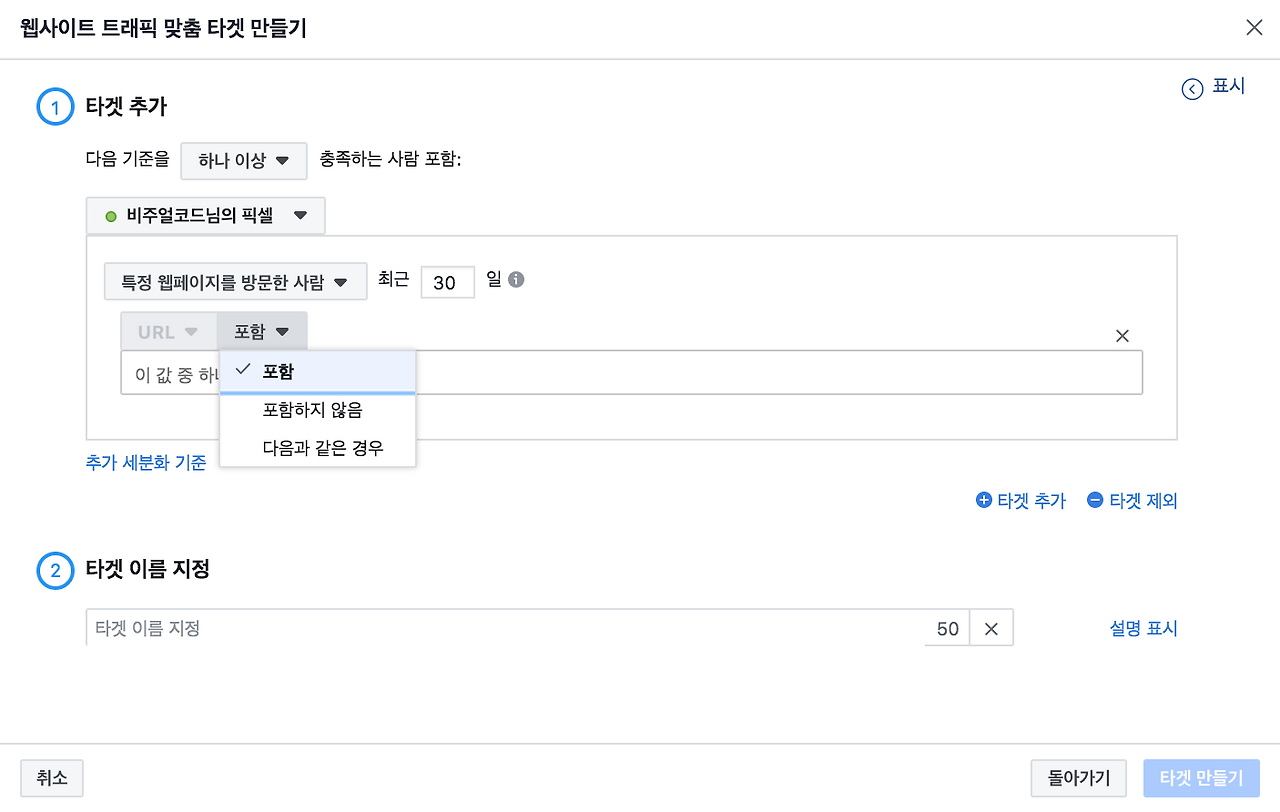Open the 포함 condition dropdown
The width and height of the screenshot is (1280, 812).
(x=262, y=331)
